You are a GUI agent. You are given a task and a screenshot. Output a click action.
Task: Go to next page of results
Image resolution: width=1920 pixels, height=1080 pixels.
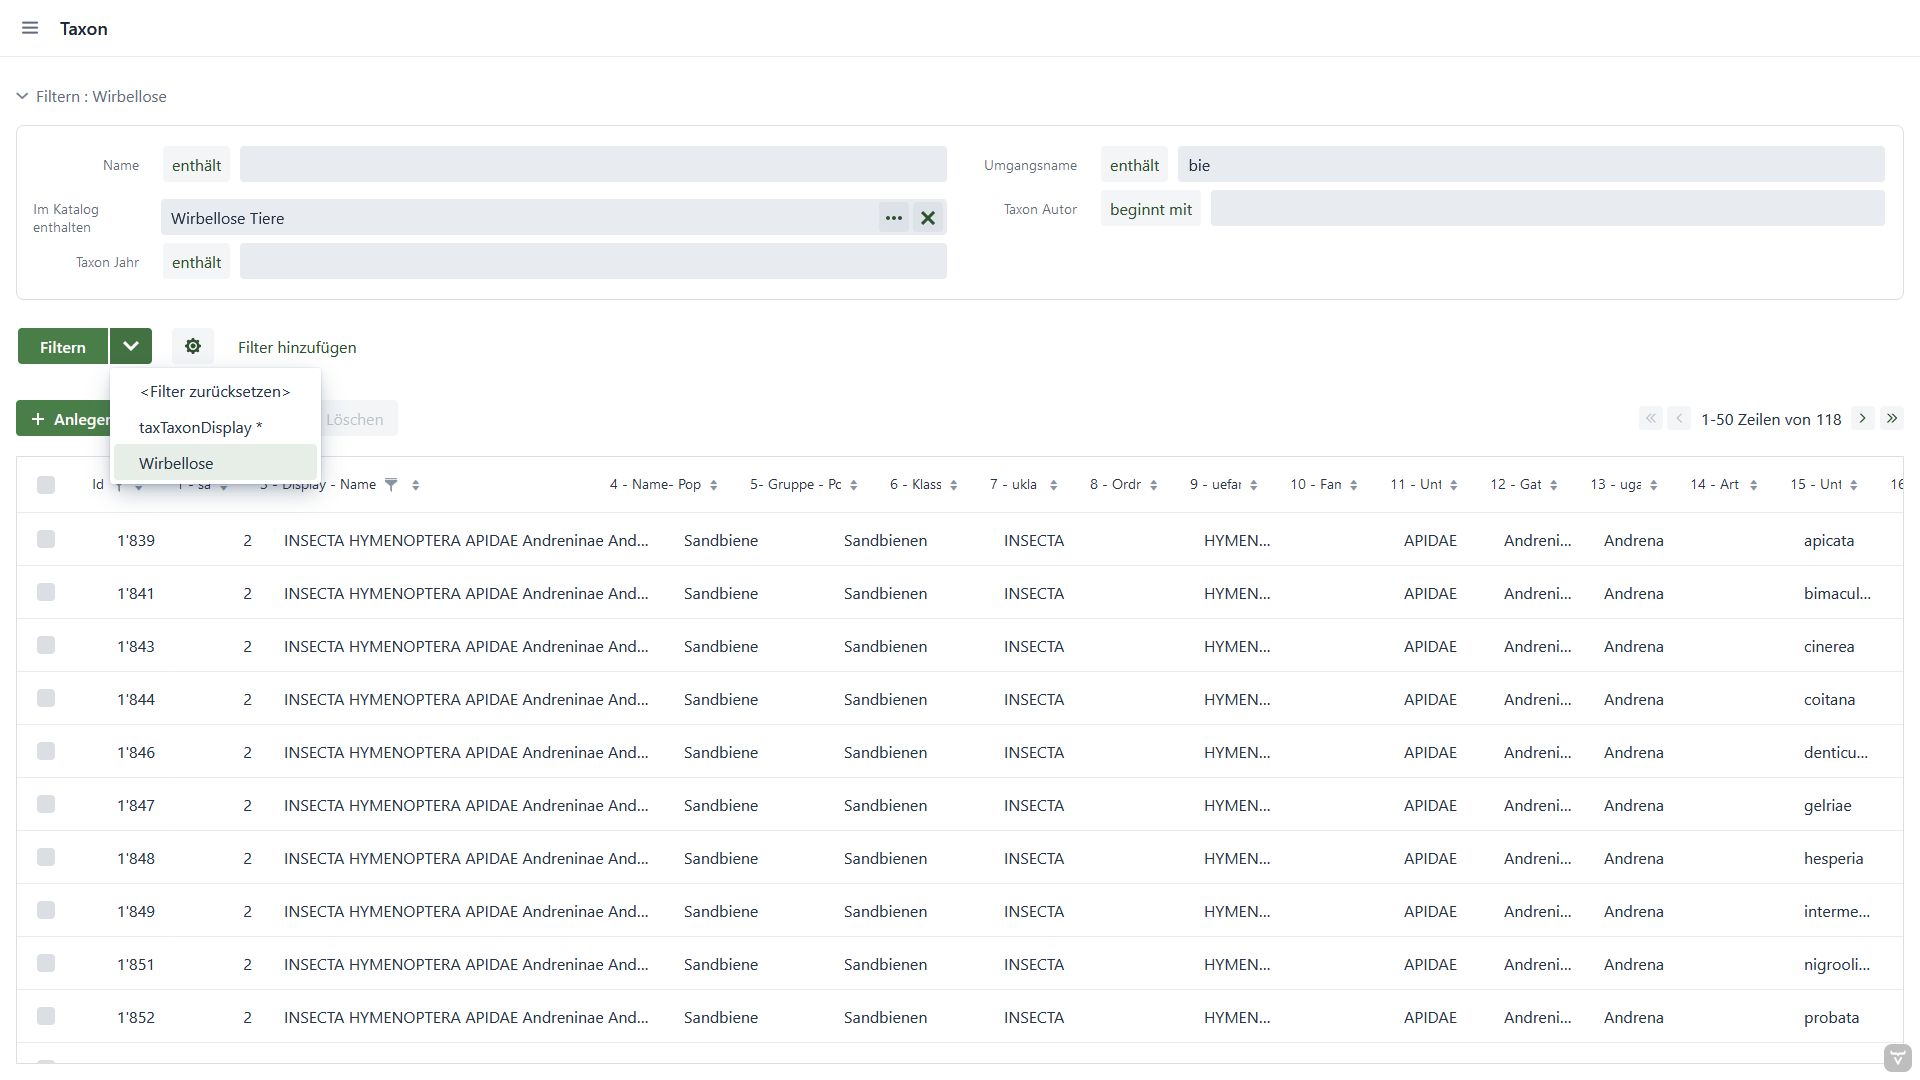(x=1862, y=419)
